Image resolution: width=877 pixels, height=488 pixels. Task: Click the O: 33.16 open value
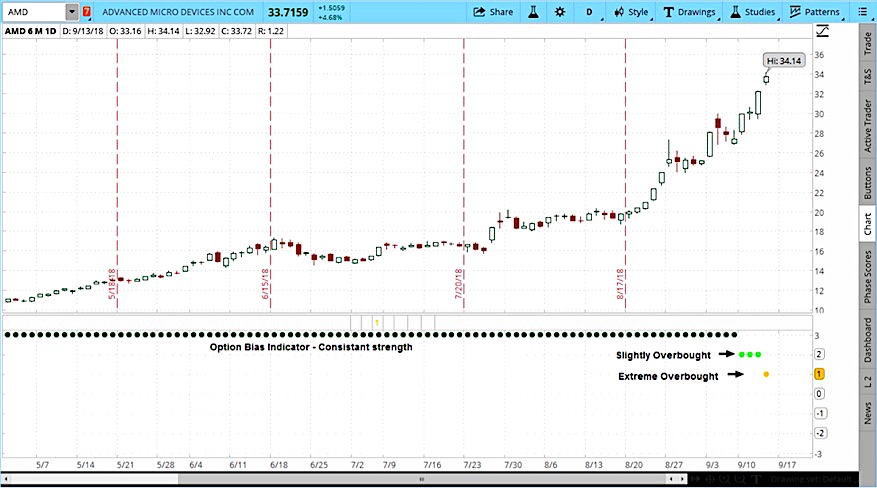125,31
